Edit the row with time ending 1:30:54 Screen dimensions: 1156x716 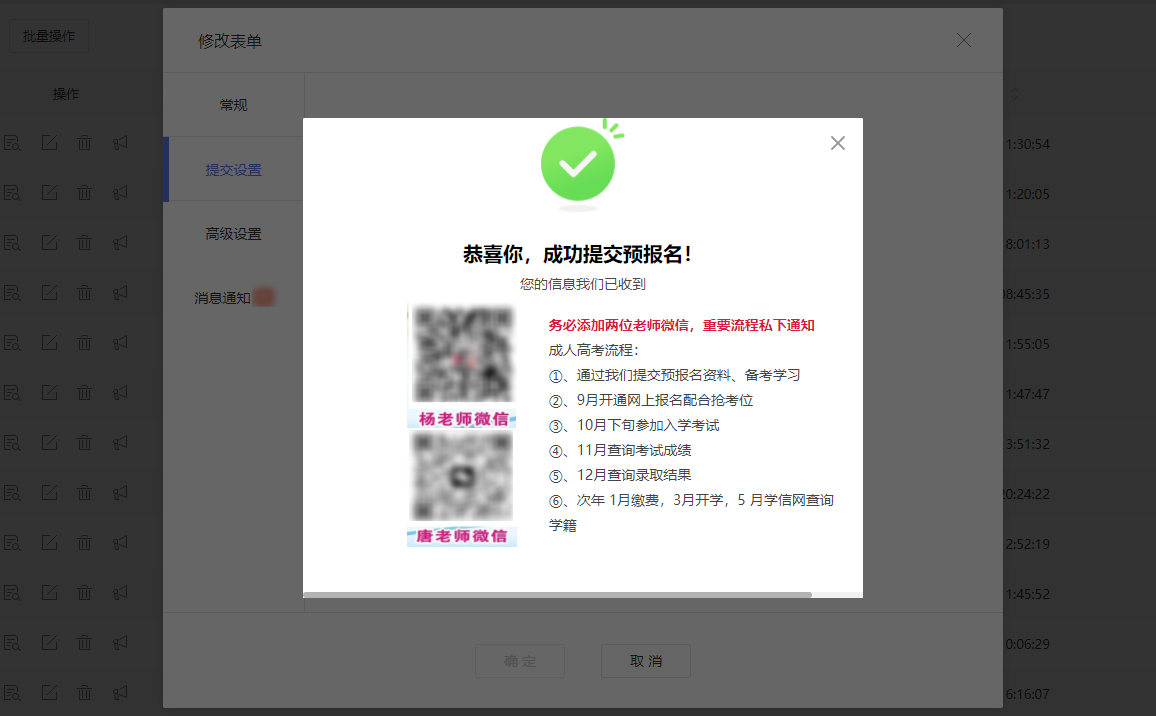49,143
